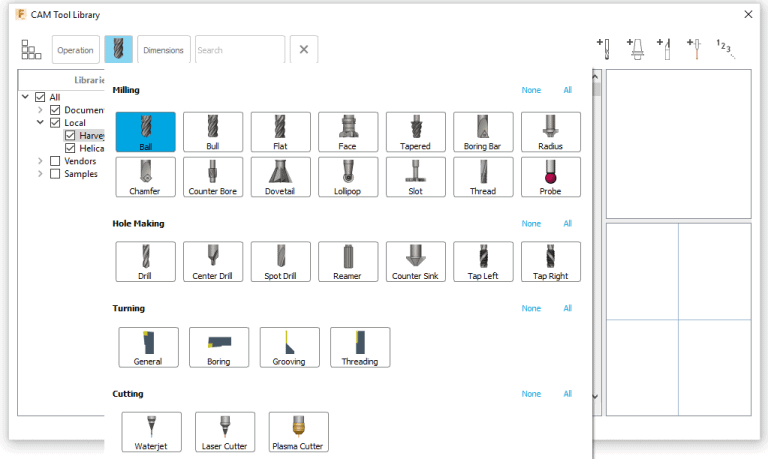The width and height of the screenshot is (768, 459).
Task: Select the Plasma Cutter tool type
Action: pos(299,432)
